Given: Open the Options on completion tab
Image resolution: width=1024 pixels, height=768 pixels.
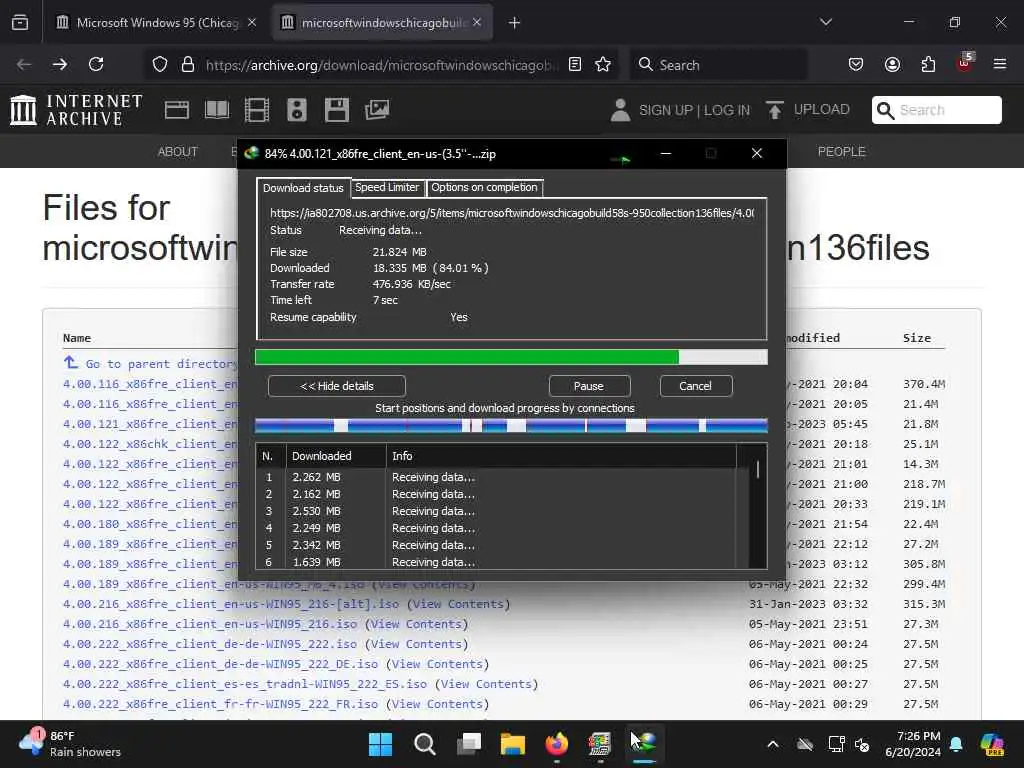Looking at the screenshot, I should click(484, 187).
